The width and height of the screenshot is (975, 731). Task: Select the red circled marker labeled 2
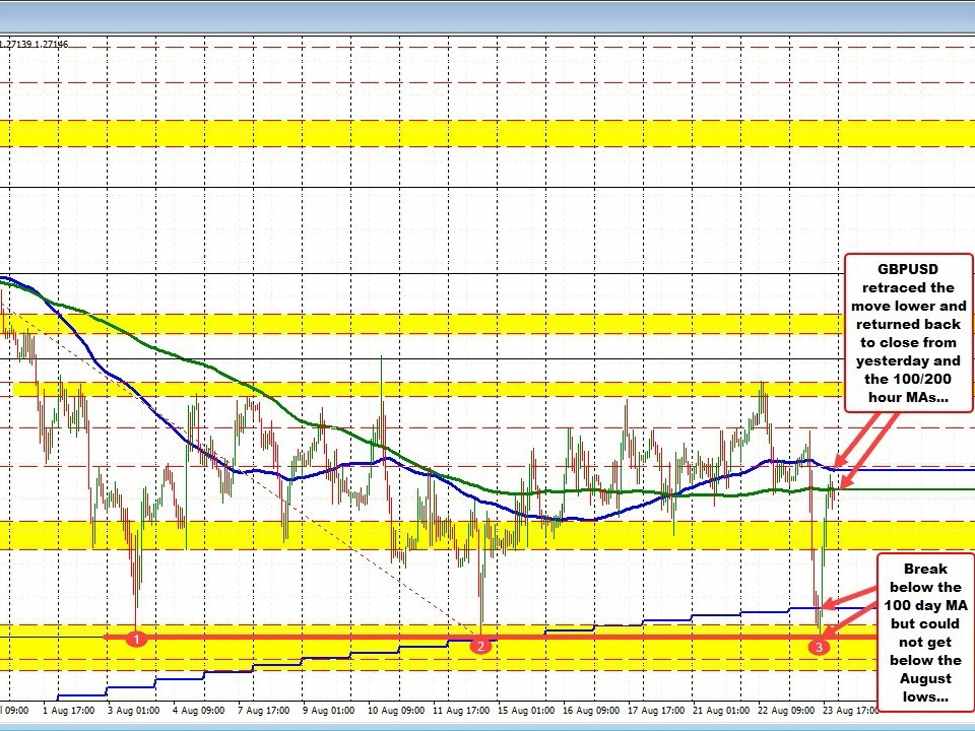click(x=481, y=646)
